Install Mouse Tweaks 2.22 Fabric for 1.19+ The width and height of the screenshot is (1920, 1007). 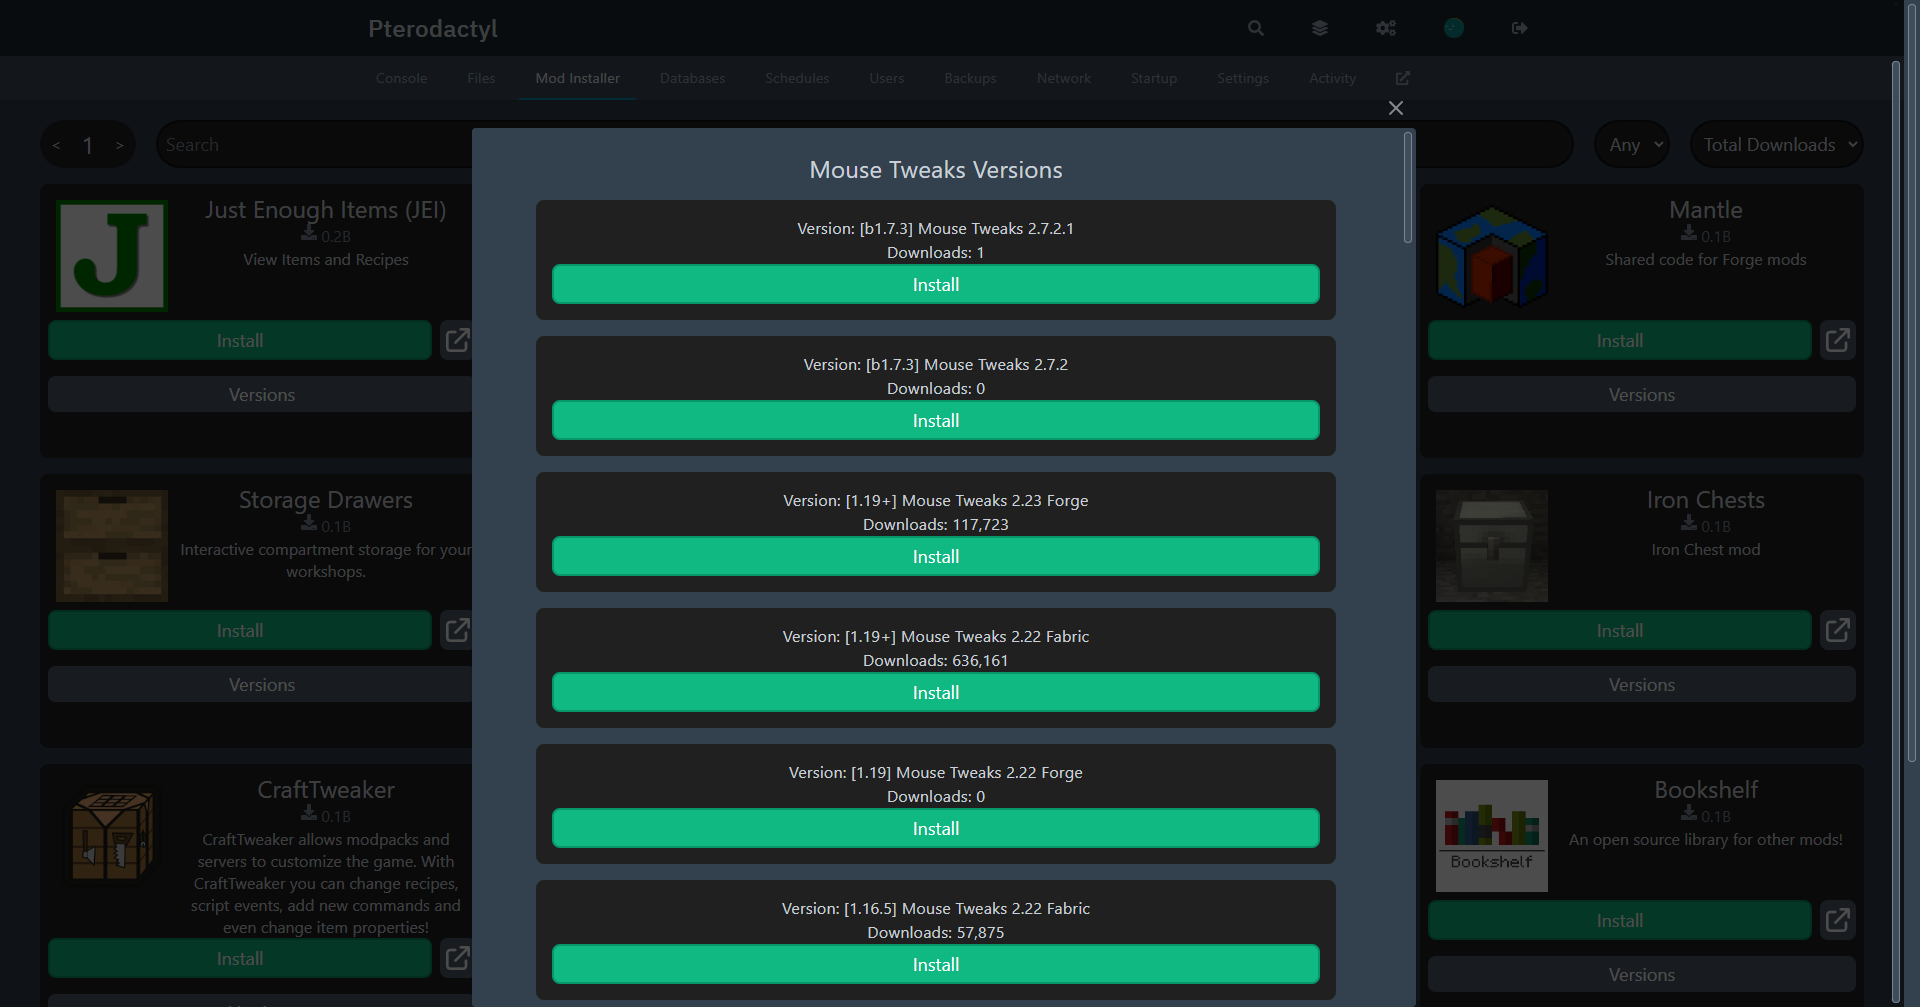click(935, 693)
